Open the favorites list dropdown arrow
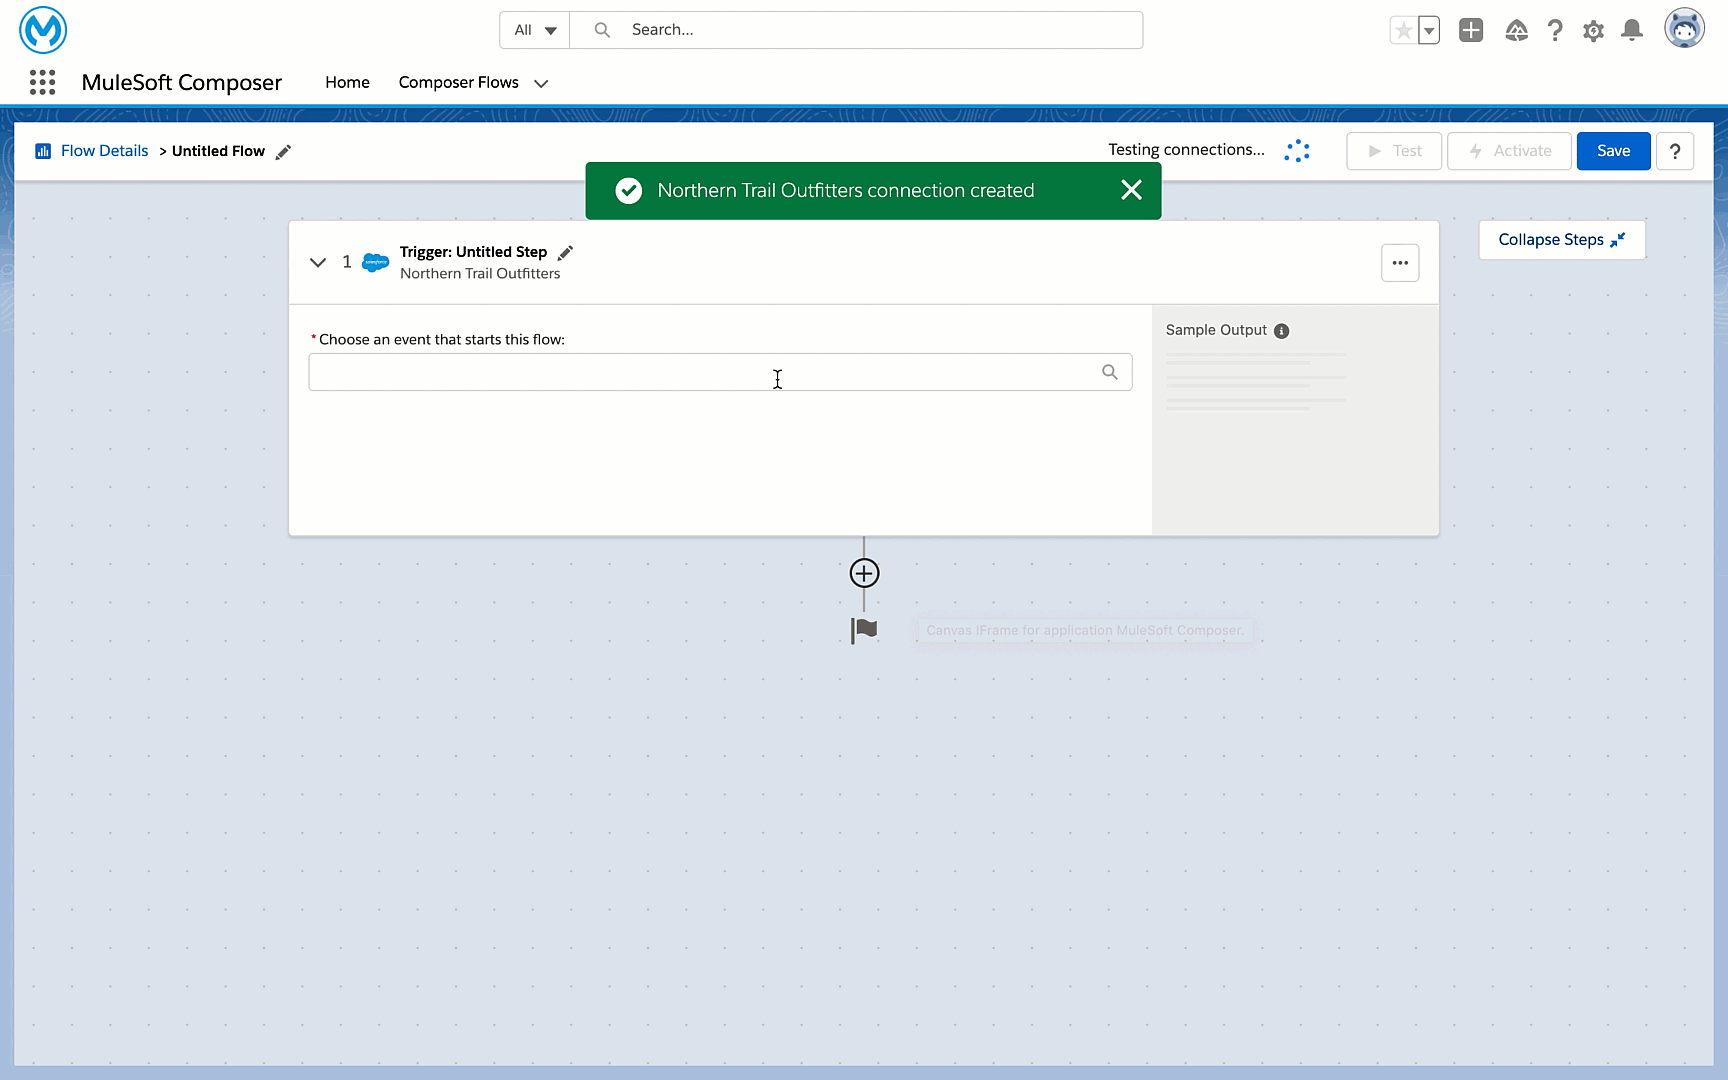Viewport: 1728px width, 1080px height. (1429, 30)
